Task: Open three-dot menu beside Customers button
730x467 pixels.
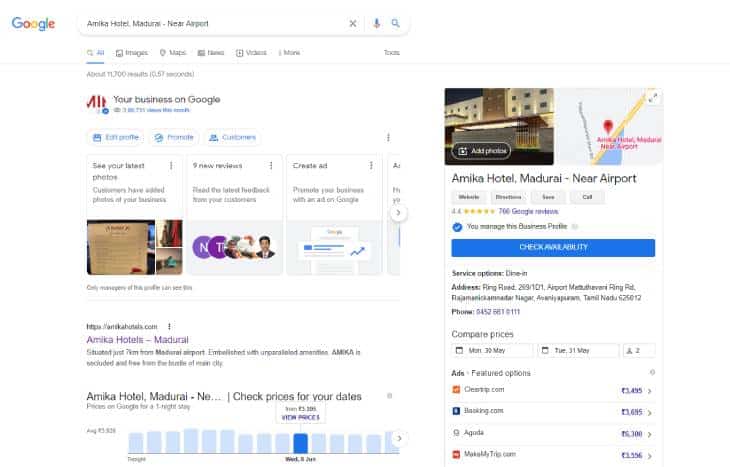Action: click(388, 137)
